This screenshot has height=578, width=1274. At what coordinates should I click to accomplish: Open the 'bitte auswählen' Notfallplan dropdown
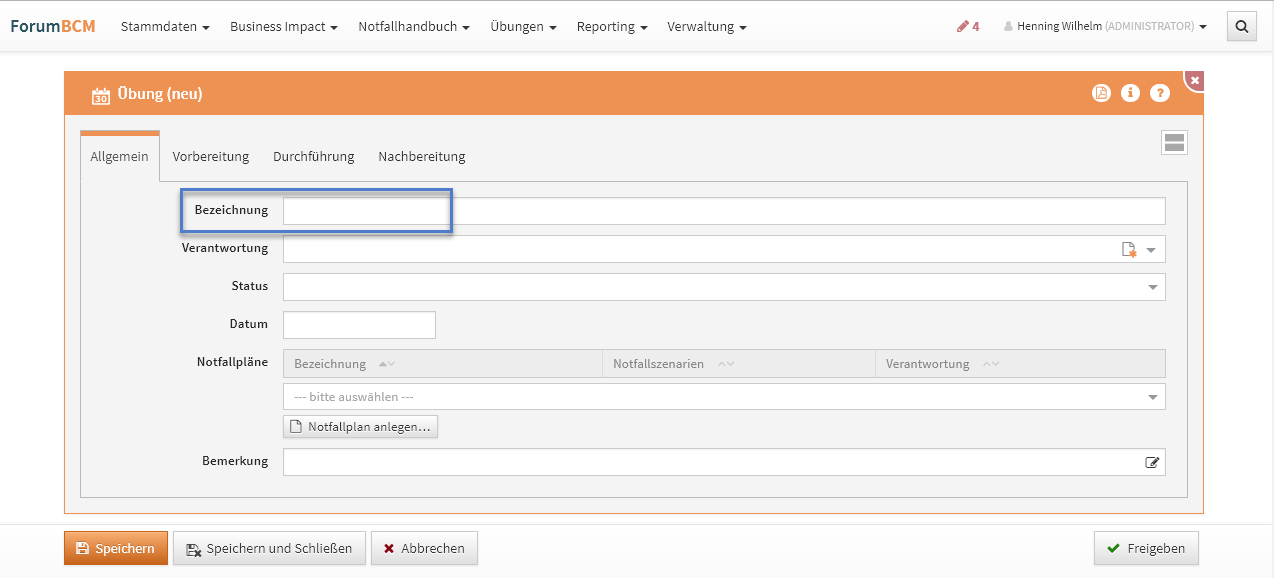coord(1152,397)
